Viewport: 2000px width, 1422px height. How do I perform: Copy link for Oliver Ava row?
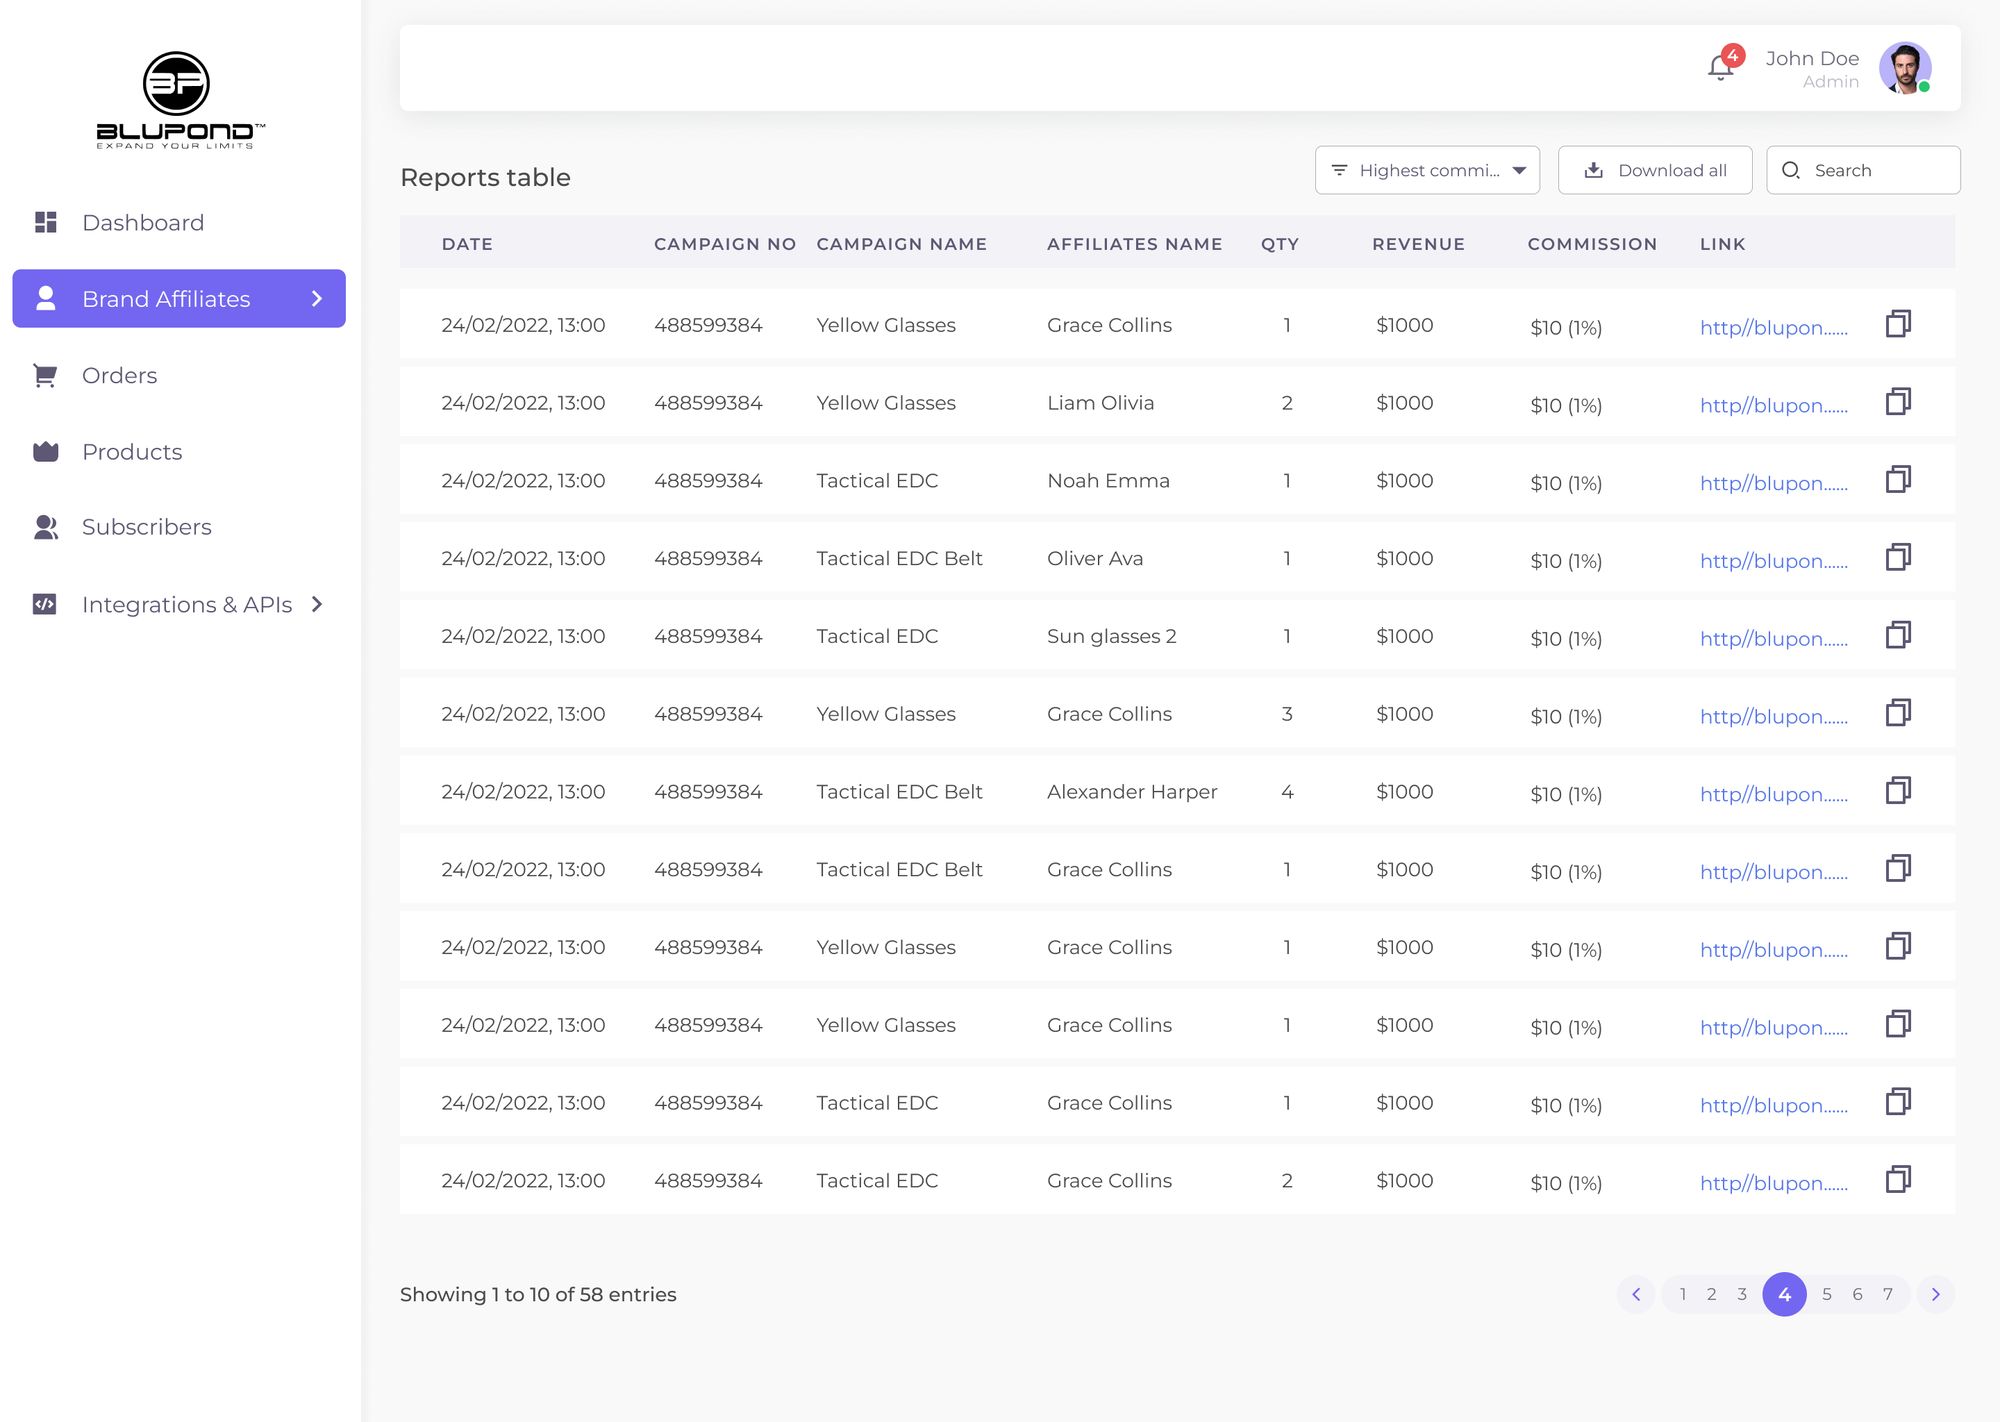tap(1897, 558)
